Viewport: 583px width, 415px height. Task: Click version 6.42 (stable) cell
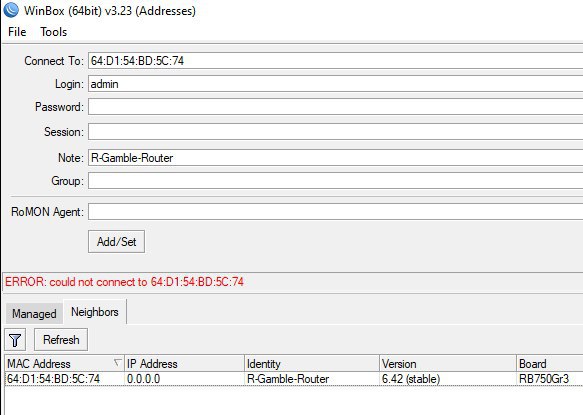411,379
